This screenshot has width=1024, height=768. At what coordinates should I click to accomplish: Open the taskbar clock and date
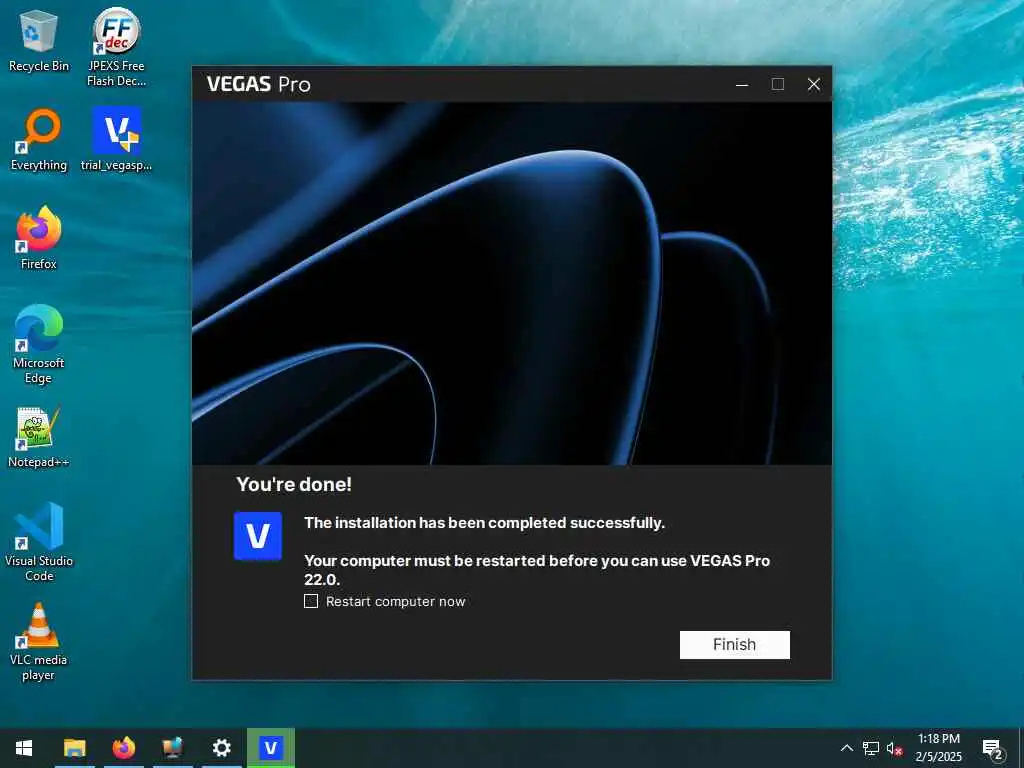click(938, 748)
